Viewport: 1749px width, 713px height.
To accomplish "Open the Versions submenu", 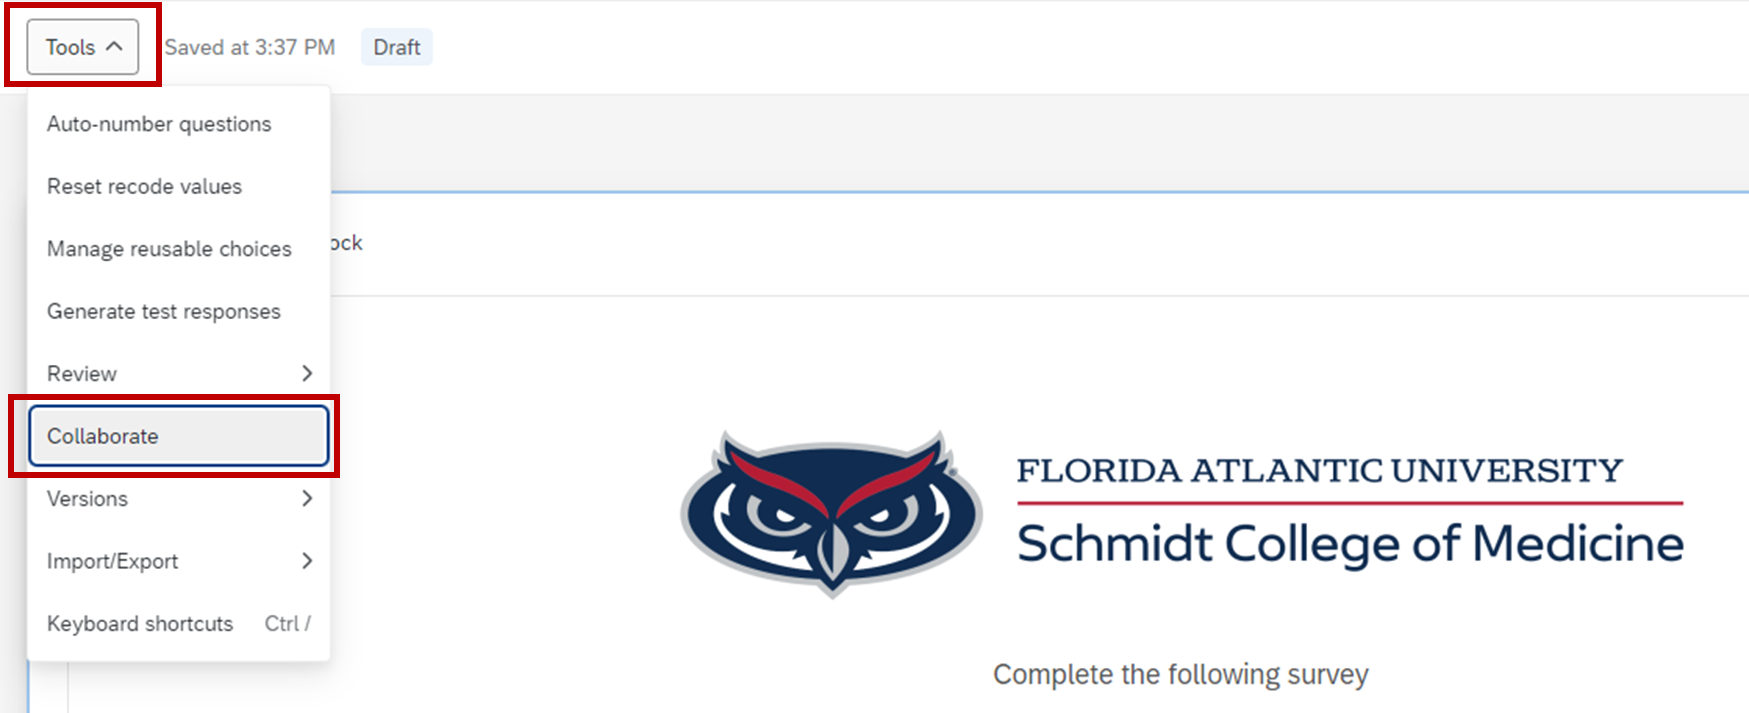I will pos(178,498).
